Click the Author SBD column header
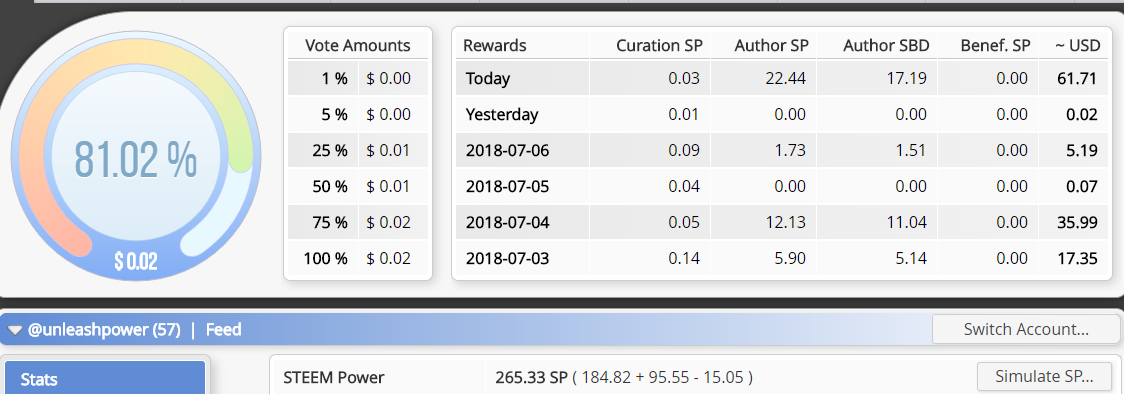Screen dimensions: 1124x394 tap(886, 46)
